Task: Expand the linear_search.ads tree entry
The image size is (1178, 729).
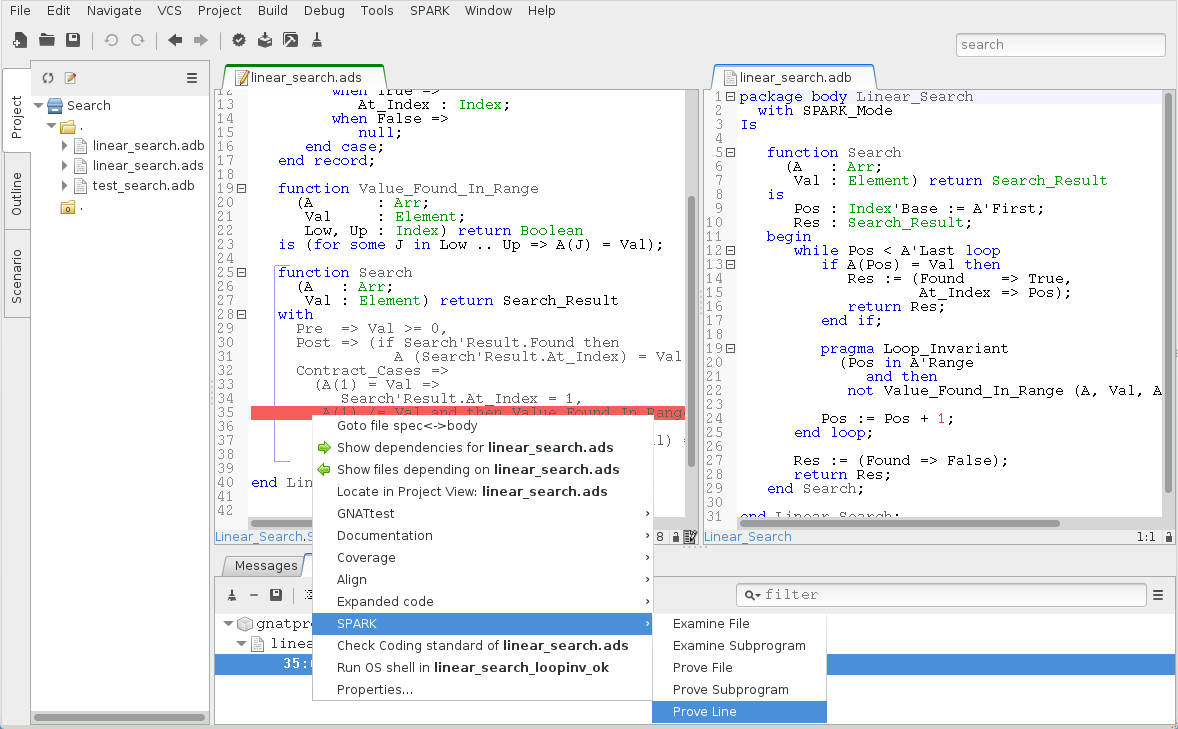Action: pos(65,165)
